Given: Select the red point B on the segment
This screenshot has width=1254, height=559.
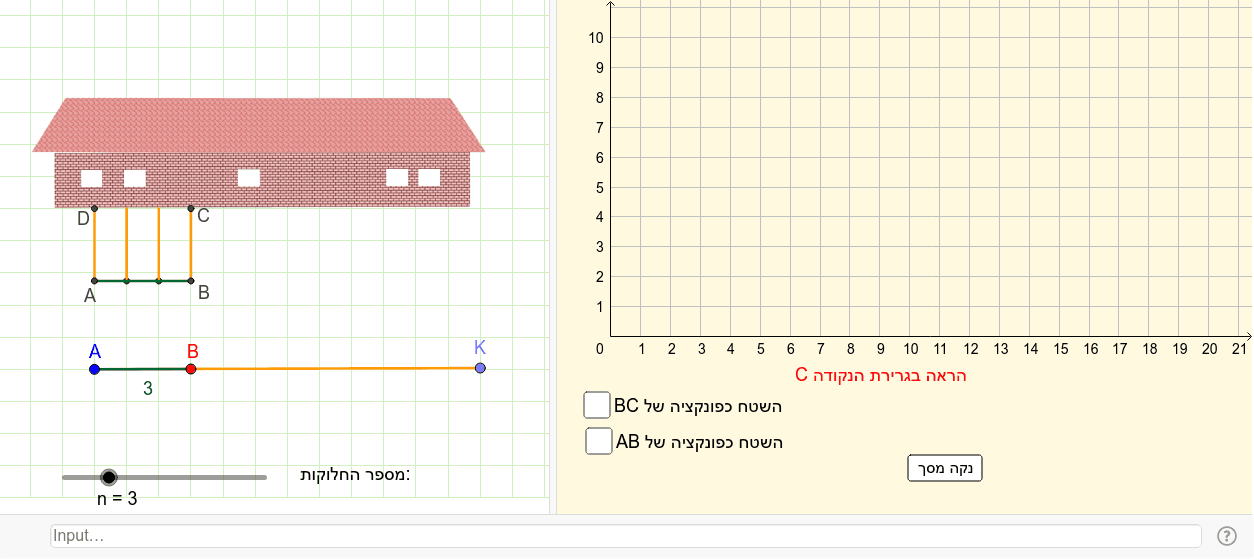Looking at the screenshot, I should [x=191, y=369].
